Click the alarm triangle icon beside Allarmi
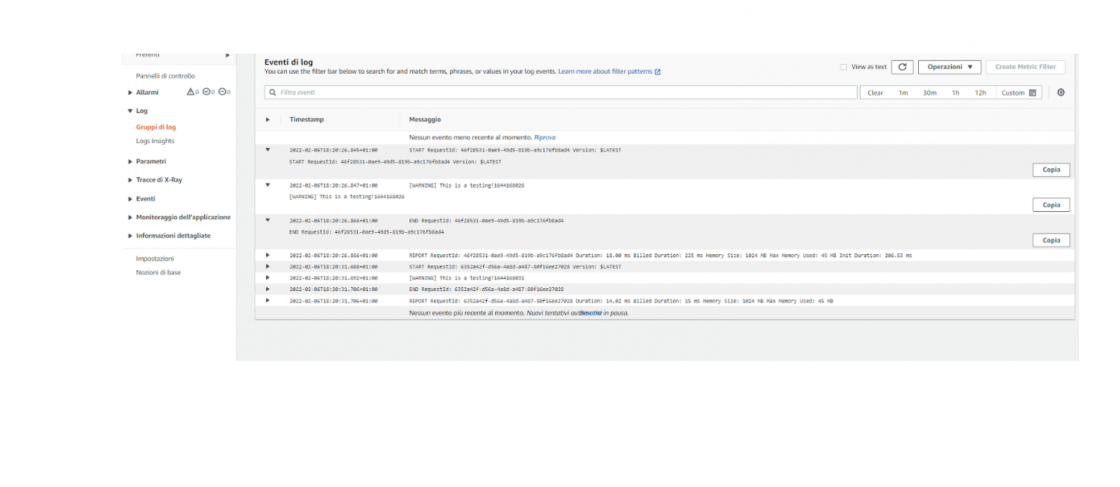Viewport: 1120px width, 487px height. pyautogui.click(x=192, y=92)
